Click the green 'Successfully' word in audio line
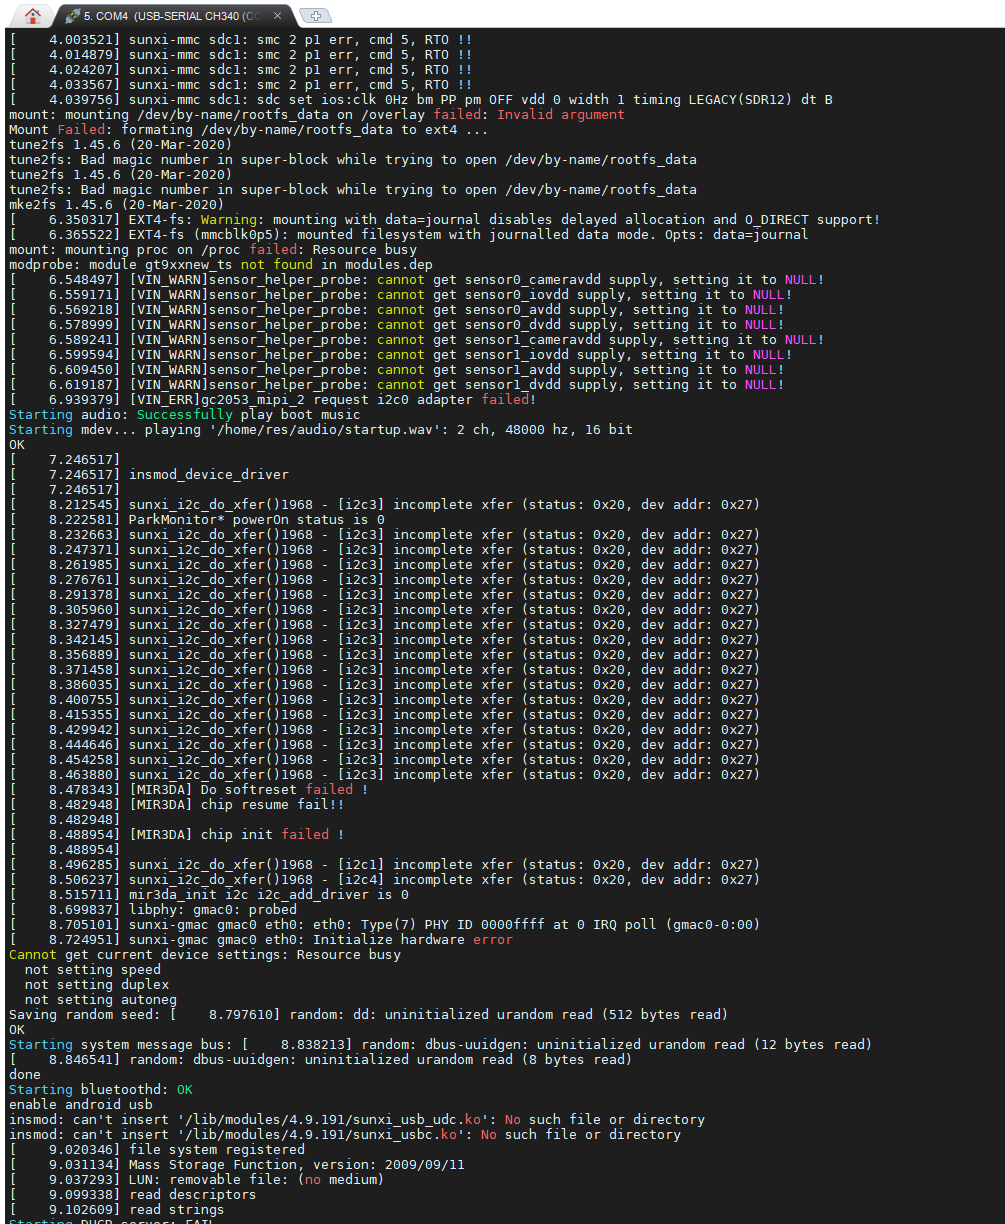This screenshot has width=1005, height=1224. [x=184, y=415]
